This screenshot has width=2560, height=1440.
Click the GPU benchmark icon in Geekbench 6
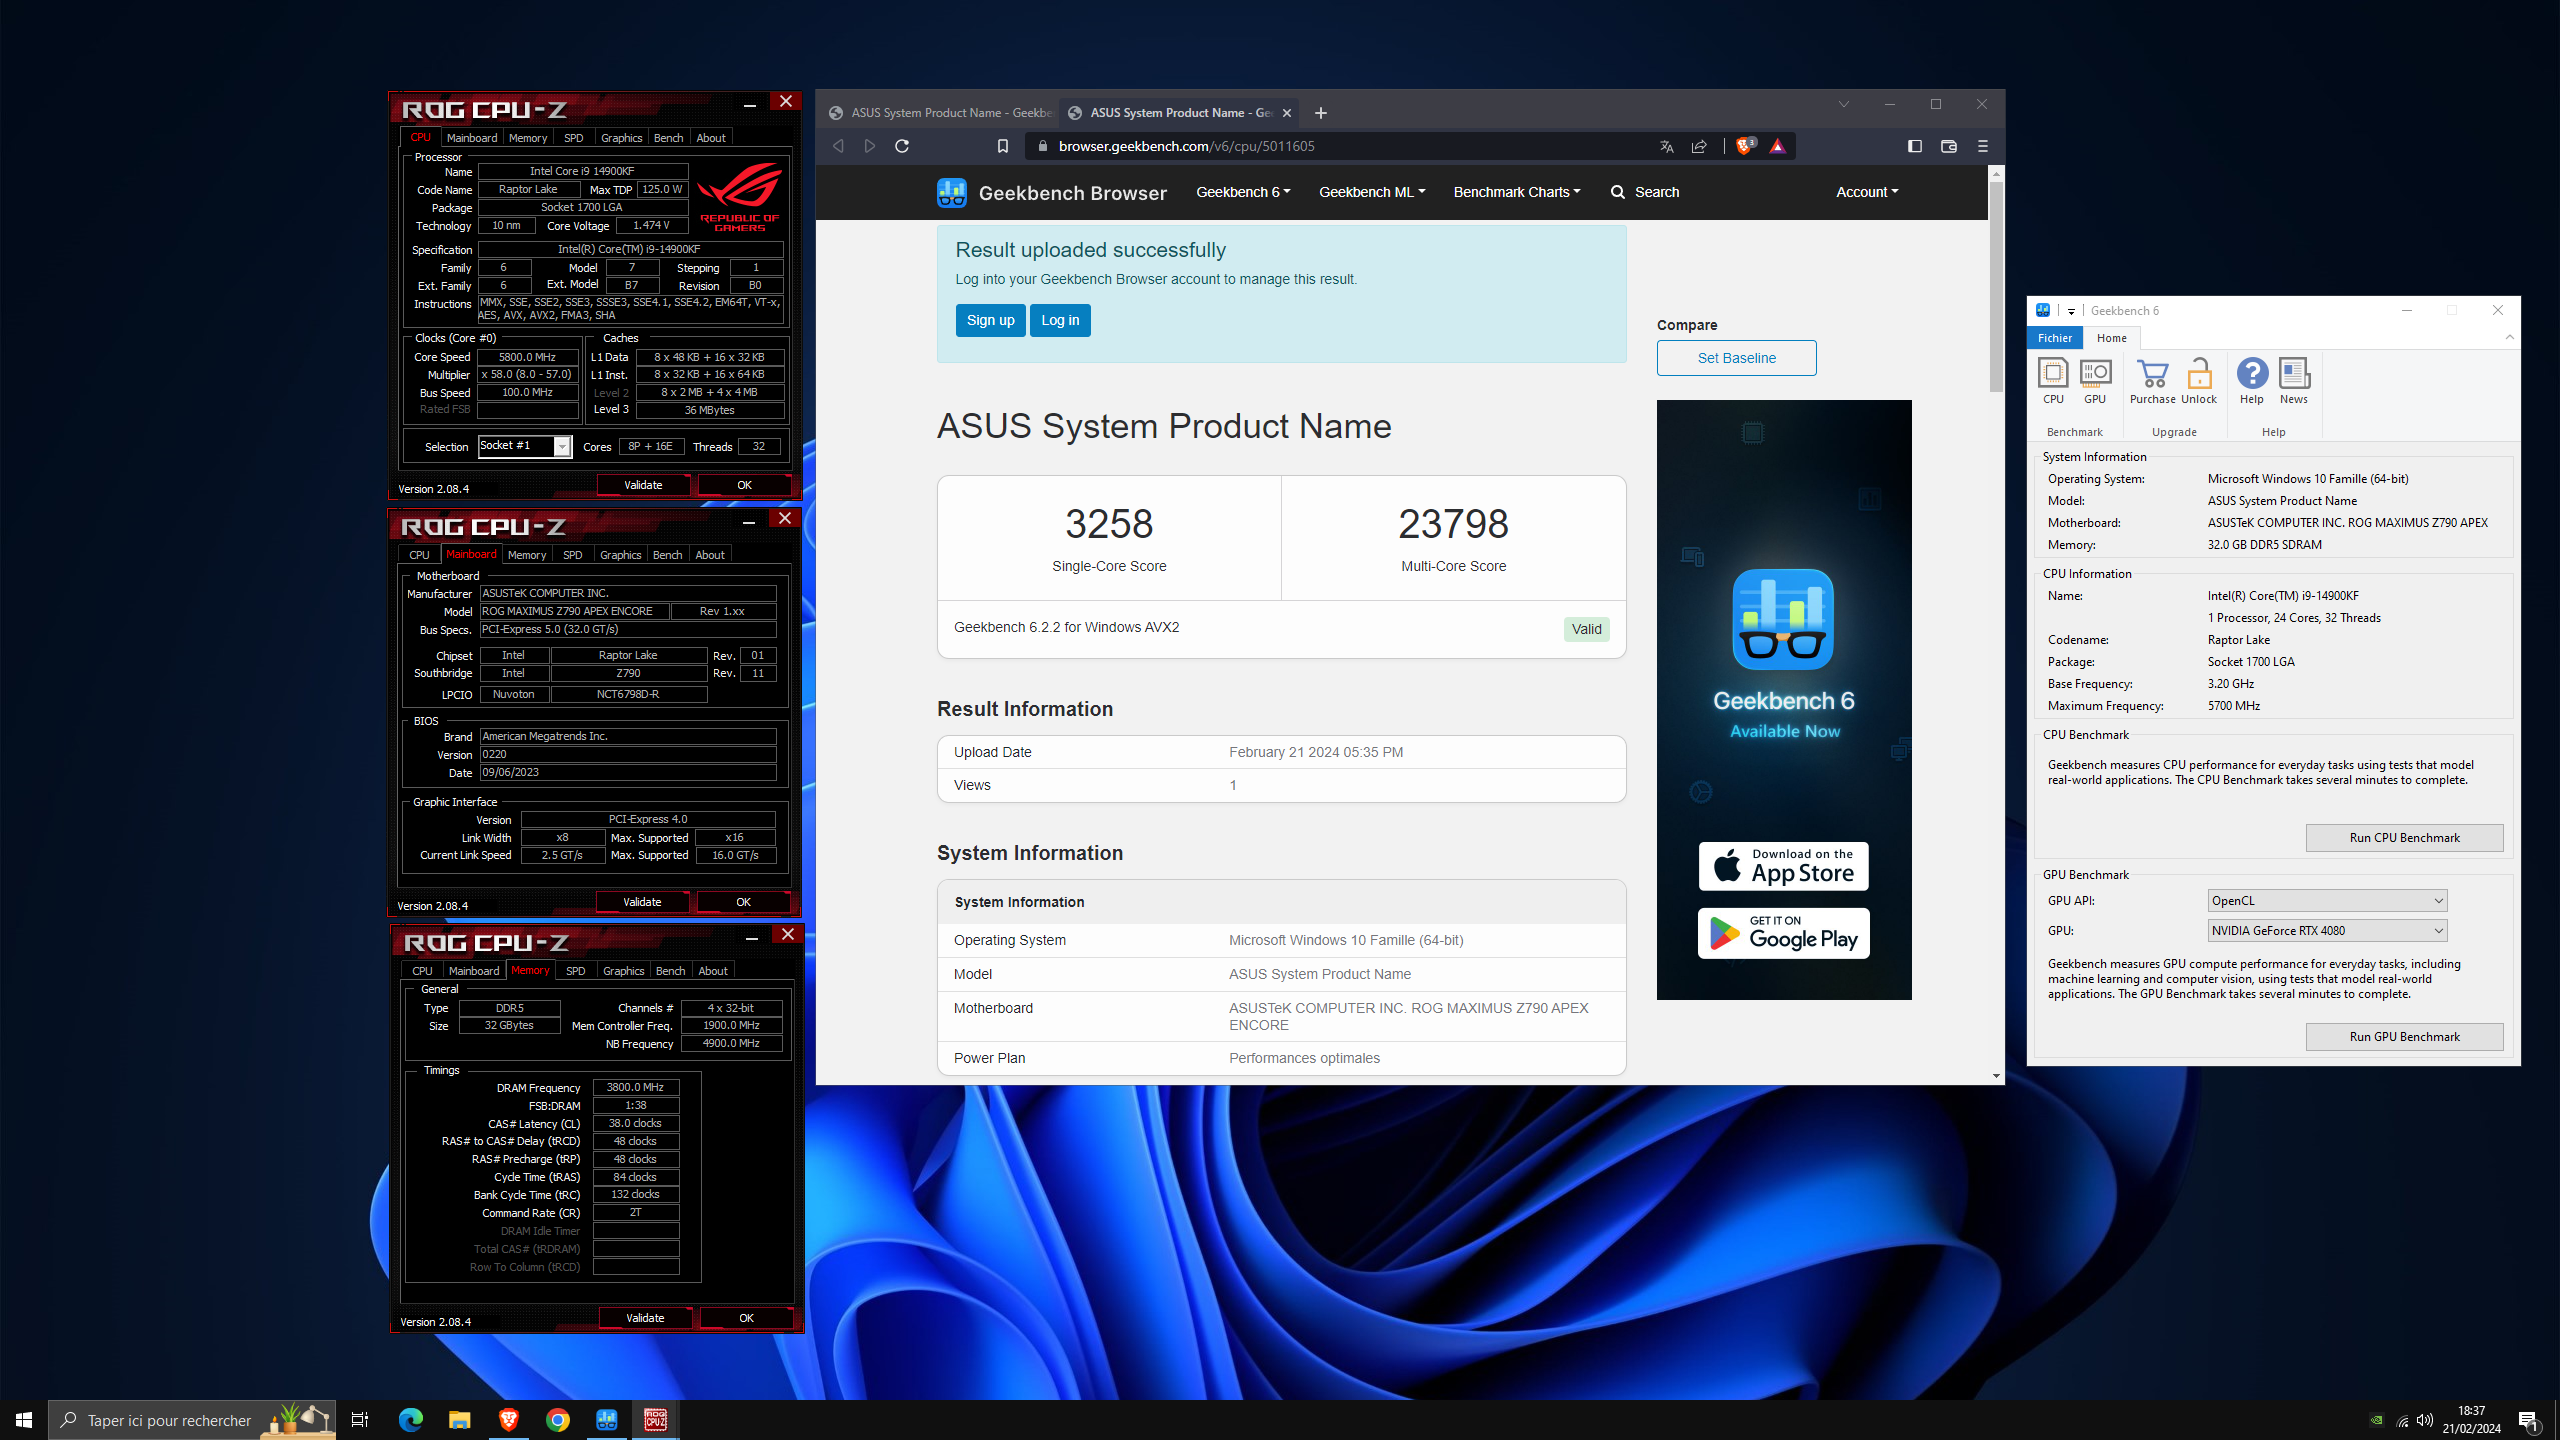tap(2095, 381)
